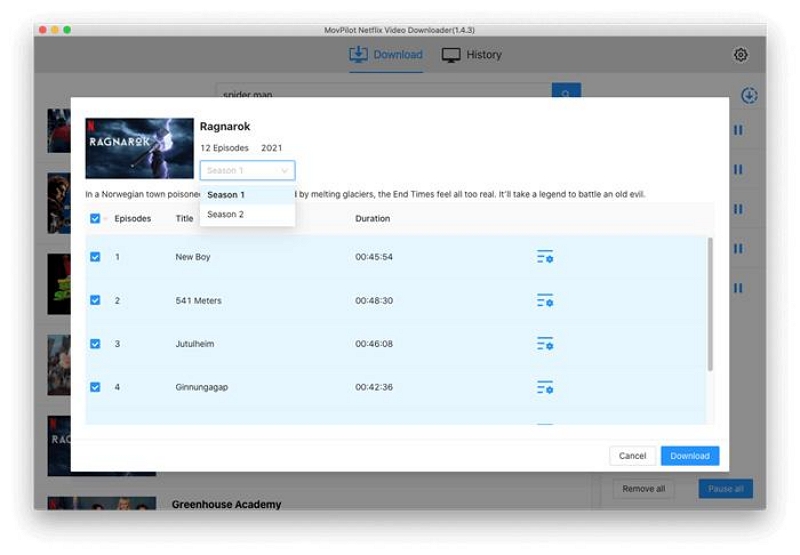Viewport: 800px width, 555px height.
Task: Uncheck episode 2 541 Meters
Action: coord(95,300)
